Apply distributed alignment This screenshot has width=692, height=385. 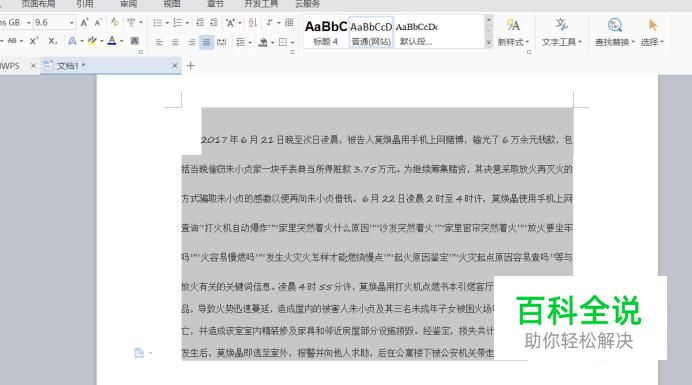point(222,42)
